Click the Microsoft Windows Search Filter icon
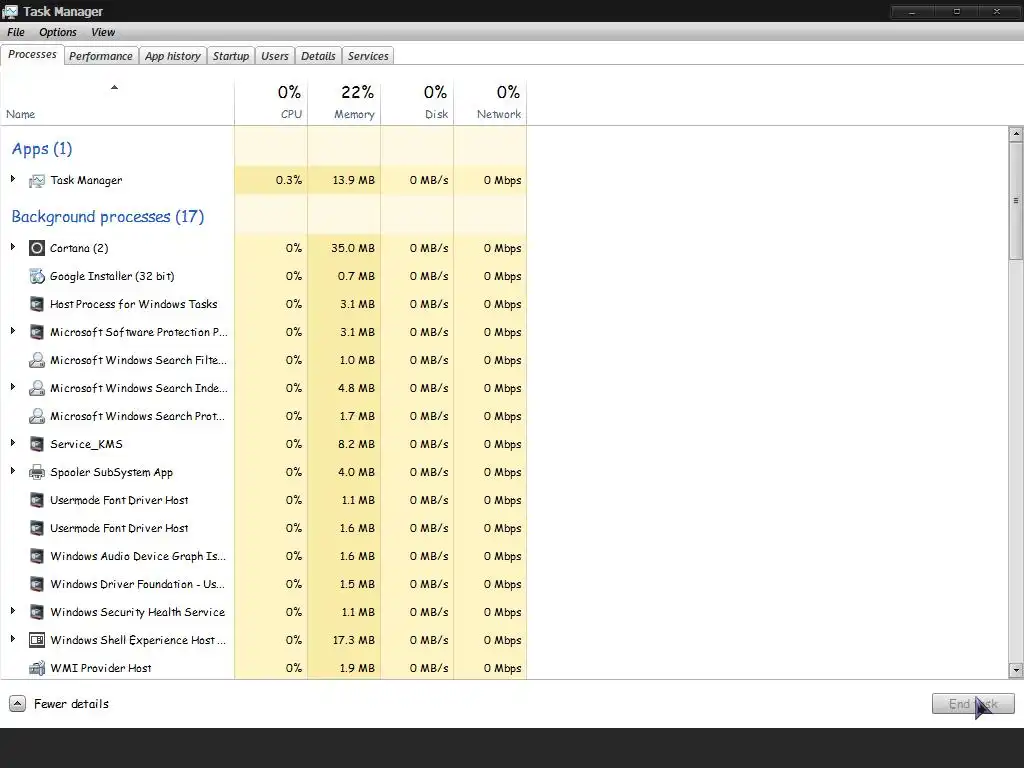The width and height of the screenshot is (1024, 768). coord(37,360)
